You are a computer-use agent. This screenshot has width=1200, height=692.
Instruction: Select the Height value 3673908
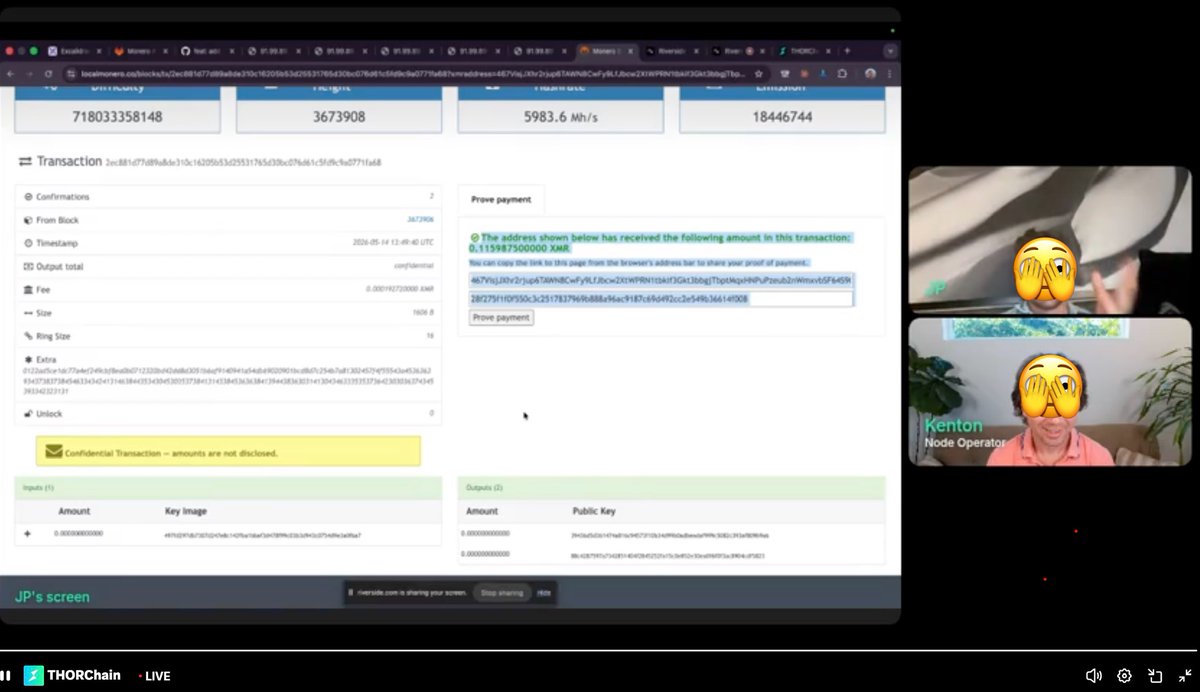tap(338, 117)
